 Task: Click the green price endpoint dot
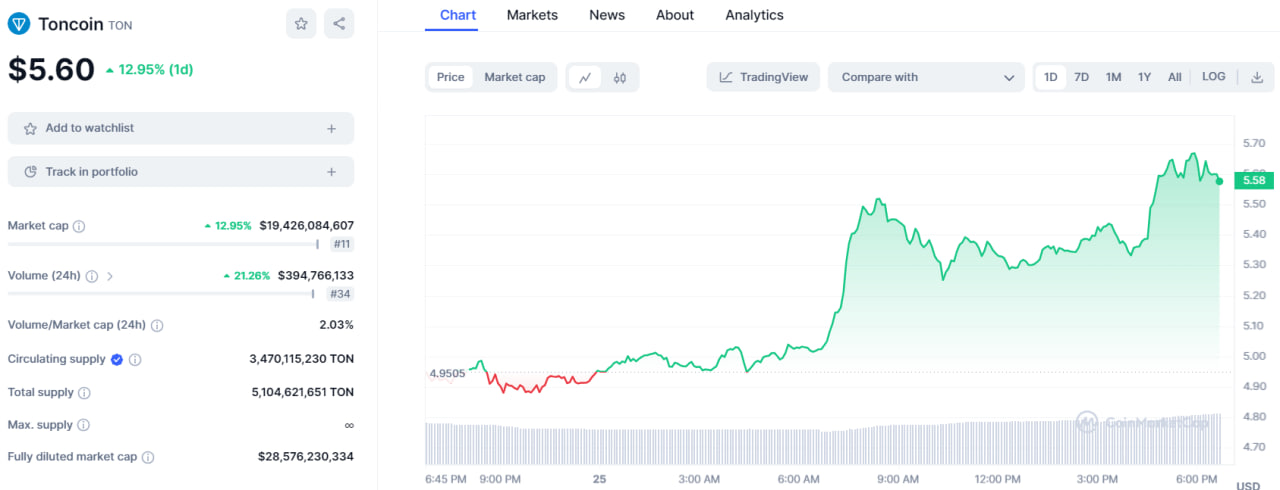click(1219, 181)
